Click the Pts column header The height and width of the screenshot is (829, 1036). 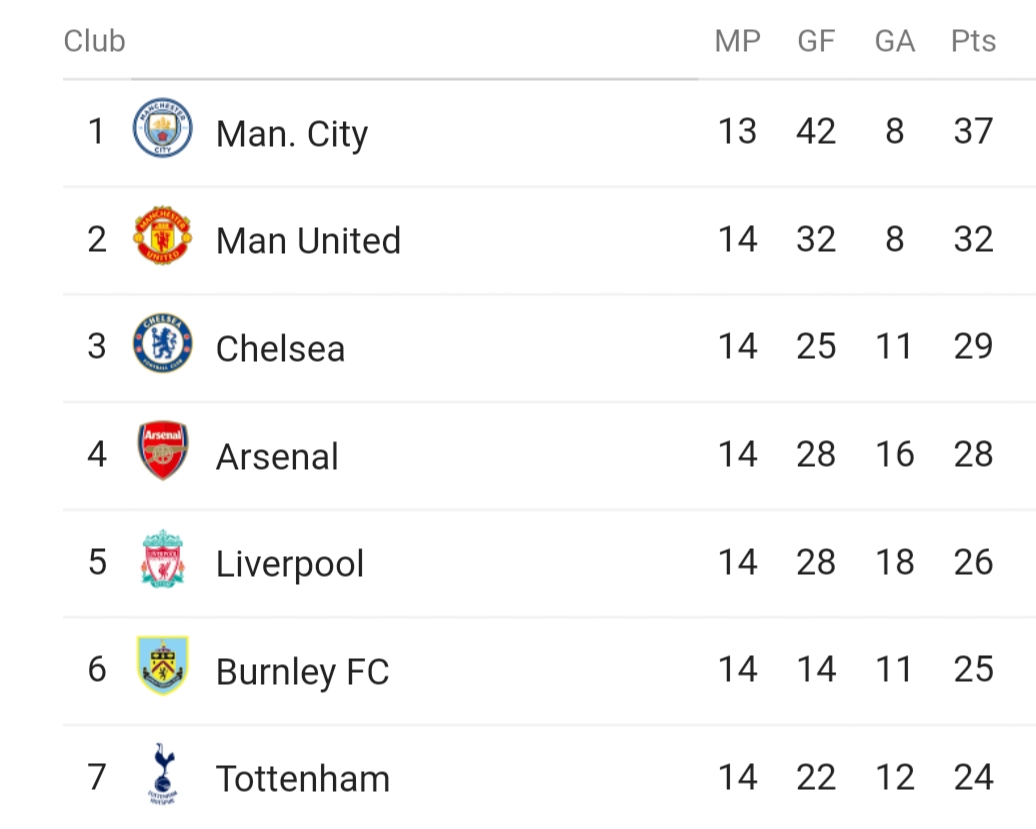pyautogui.click(x=973, y=41)
